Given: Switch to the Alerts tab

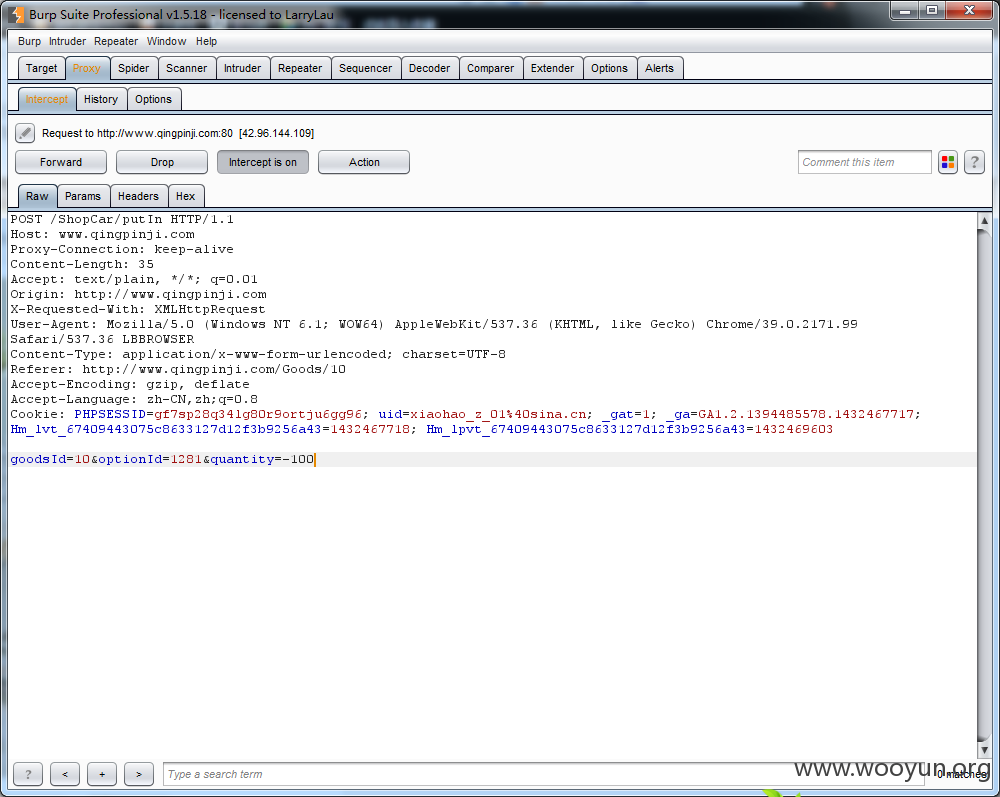Looking at the screenshot, I should tap(659, 68).
